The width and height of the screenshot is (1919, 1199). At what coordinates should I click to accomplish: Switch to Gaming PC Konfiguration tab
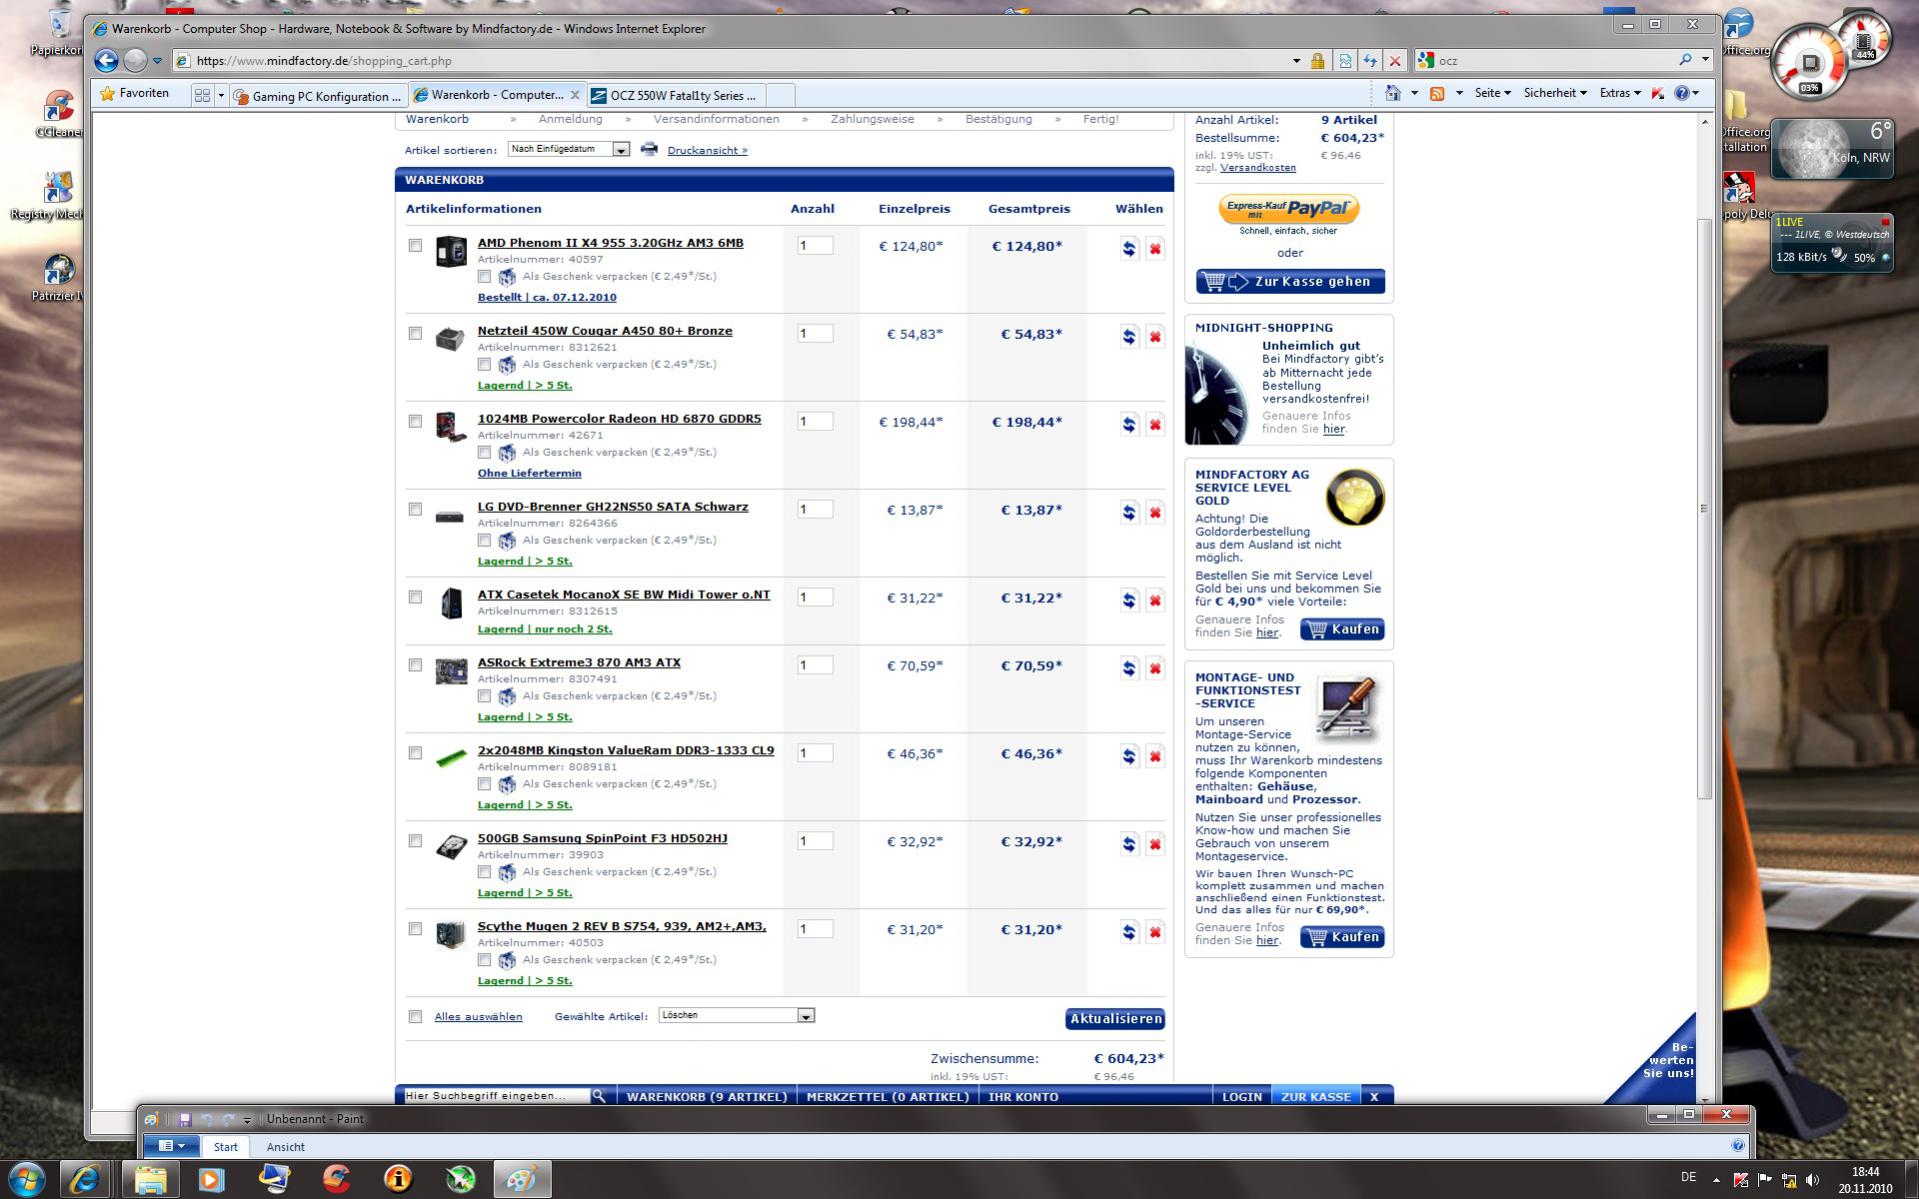point(317,96)
